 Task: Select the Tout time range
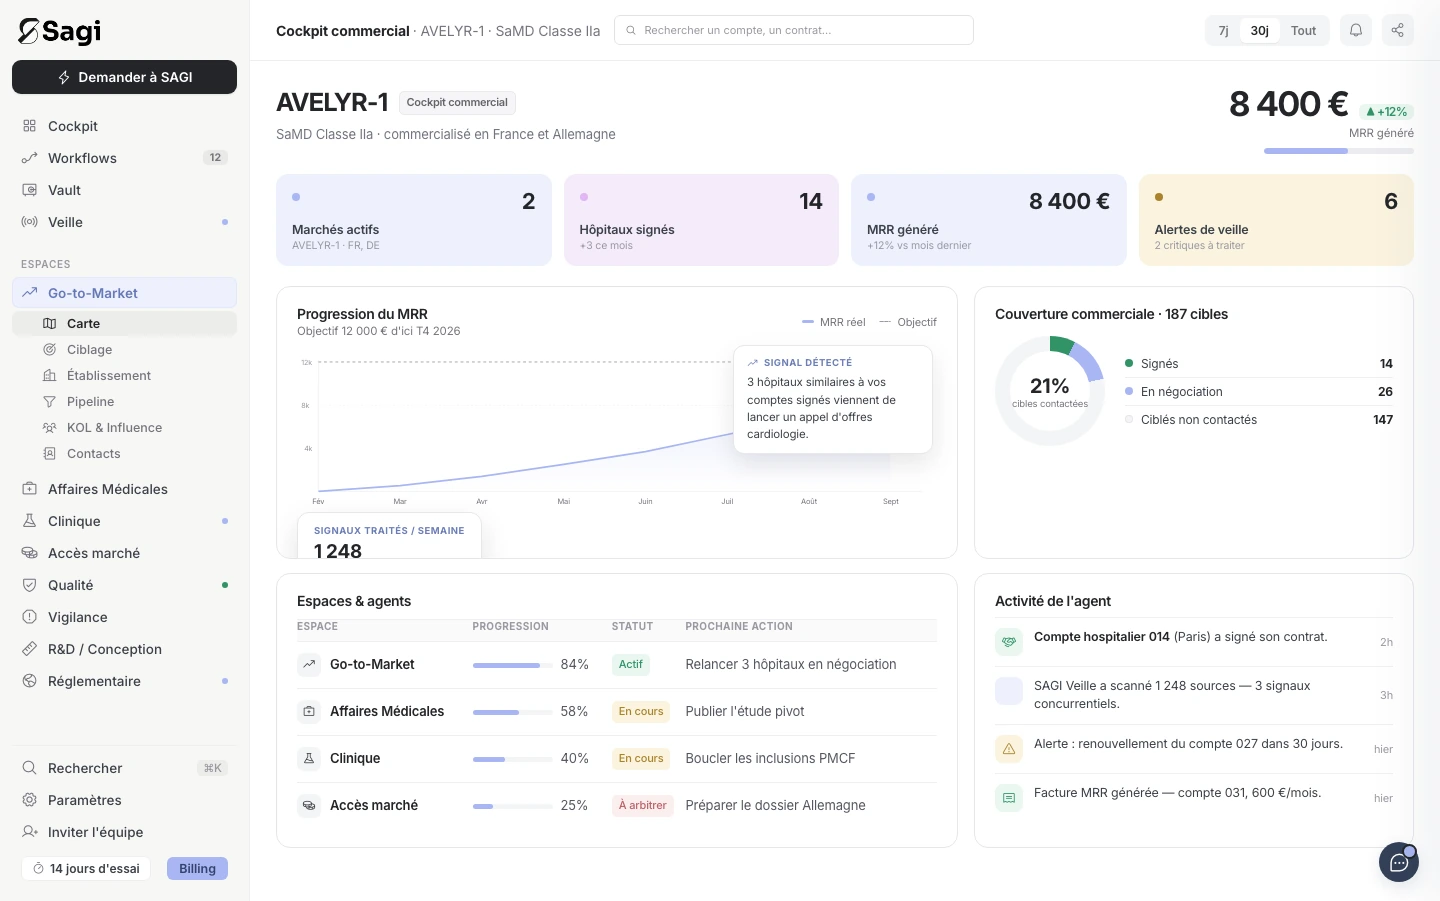1303,31
